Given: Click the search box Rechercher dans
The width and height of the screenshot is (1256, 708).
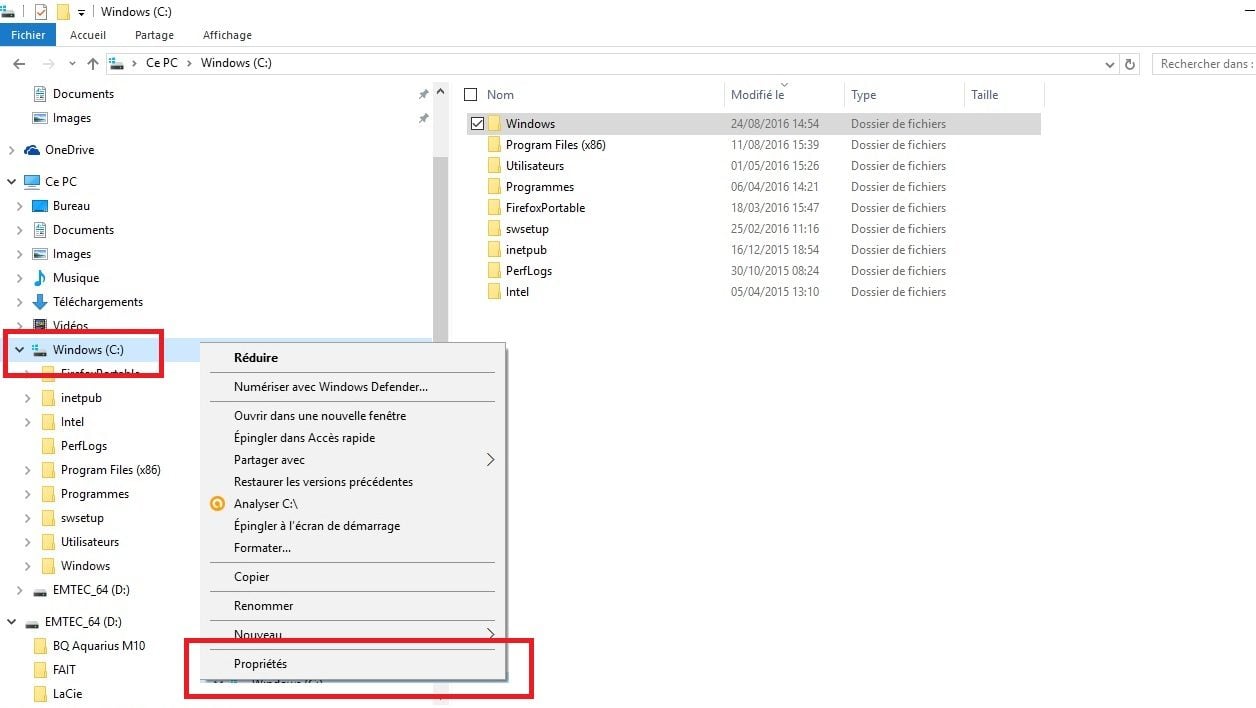Looking at the screenshot, I should (1204, 64).
